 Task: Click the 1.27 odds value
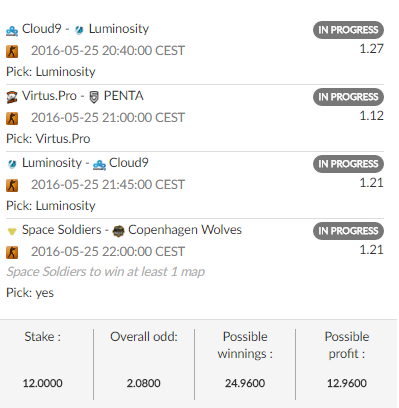click(371, 49)
